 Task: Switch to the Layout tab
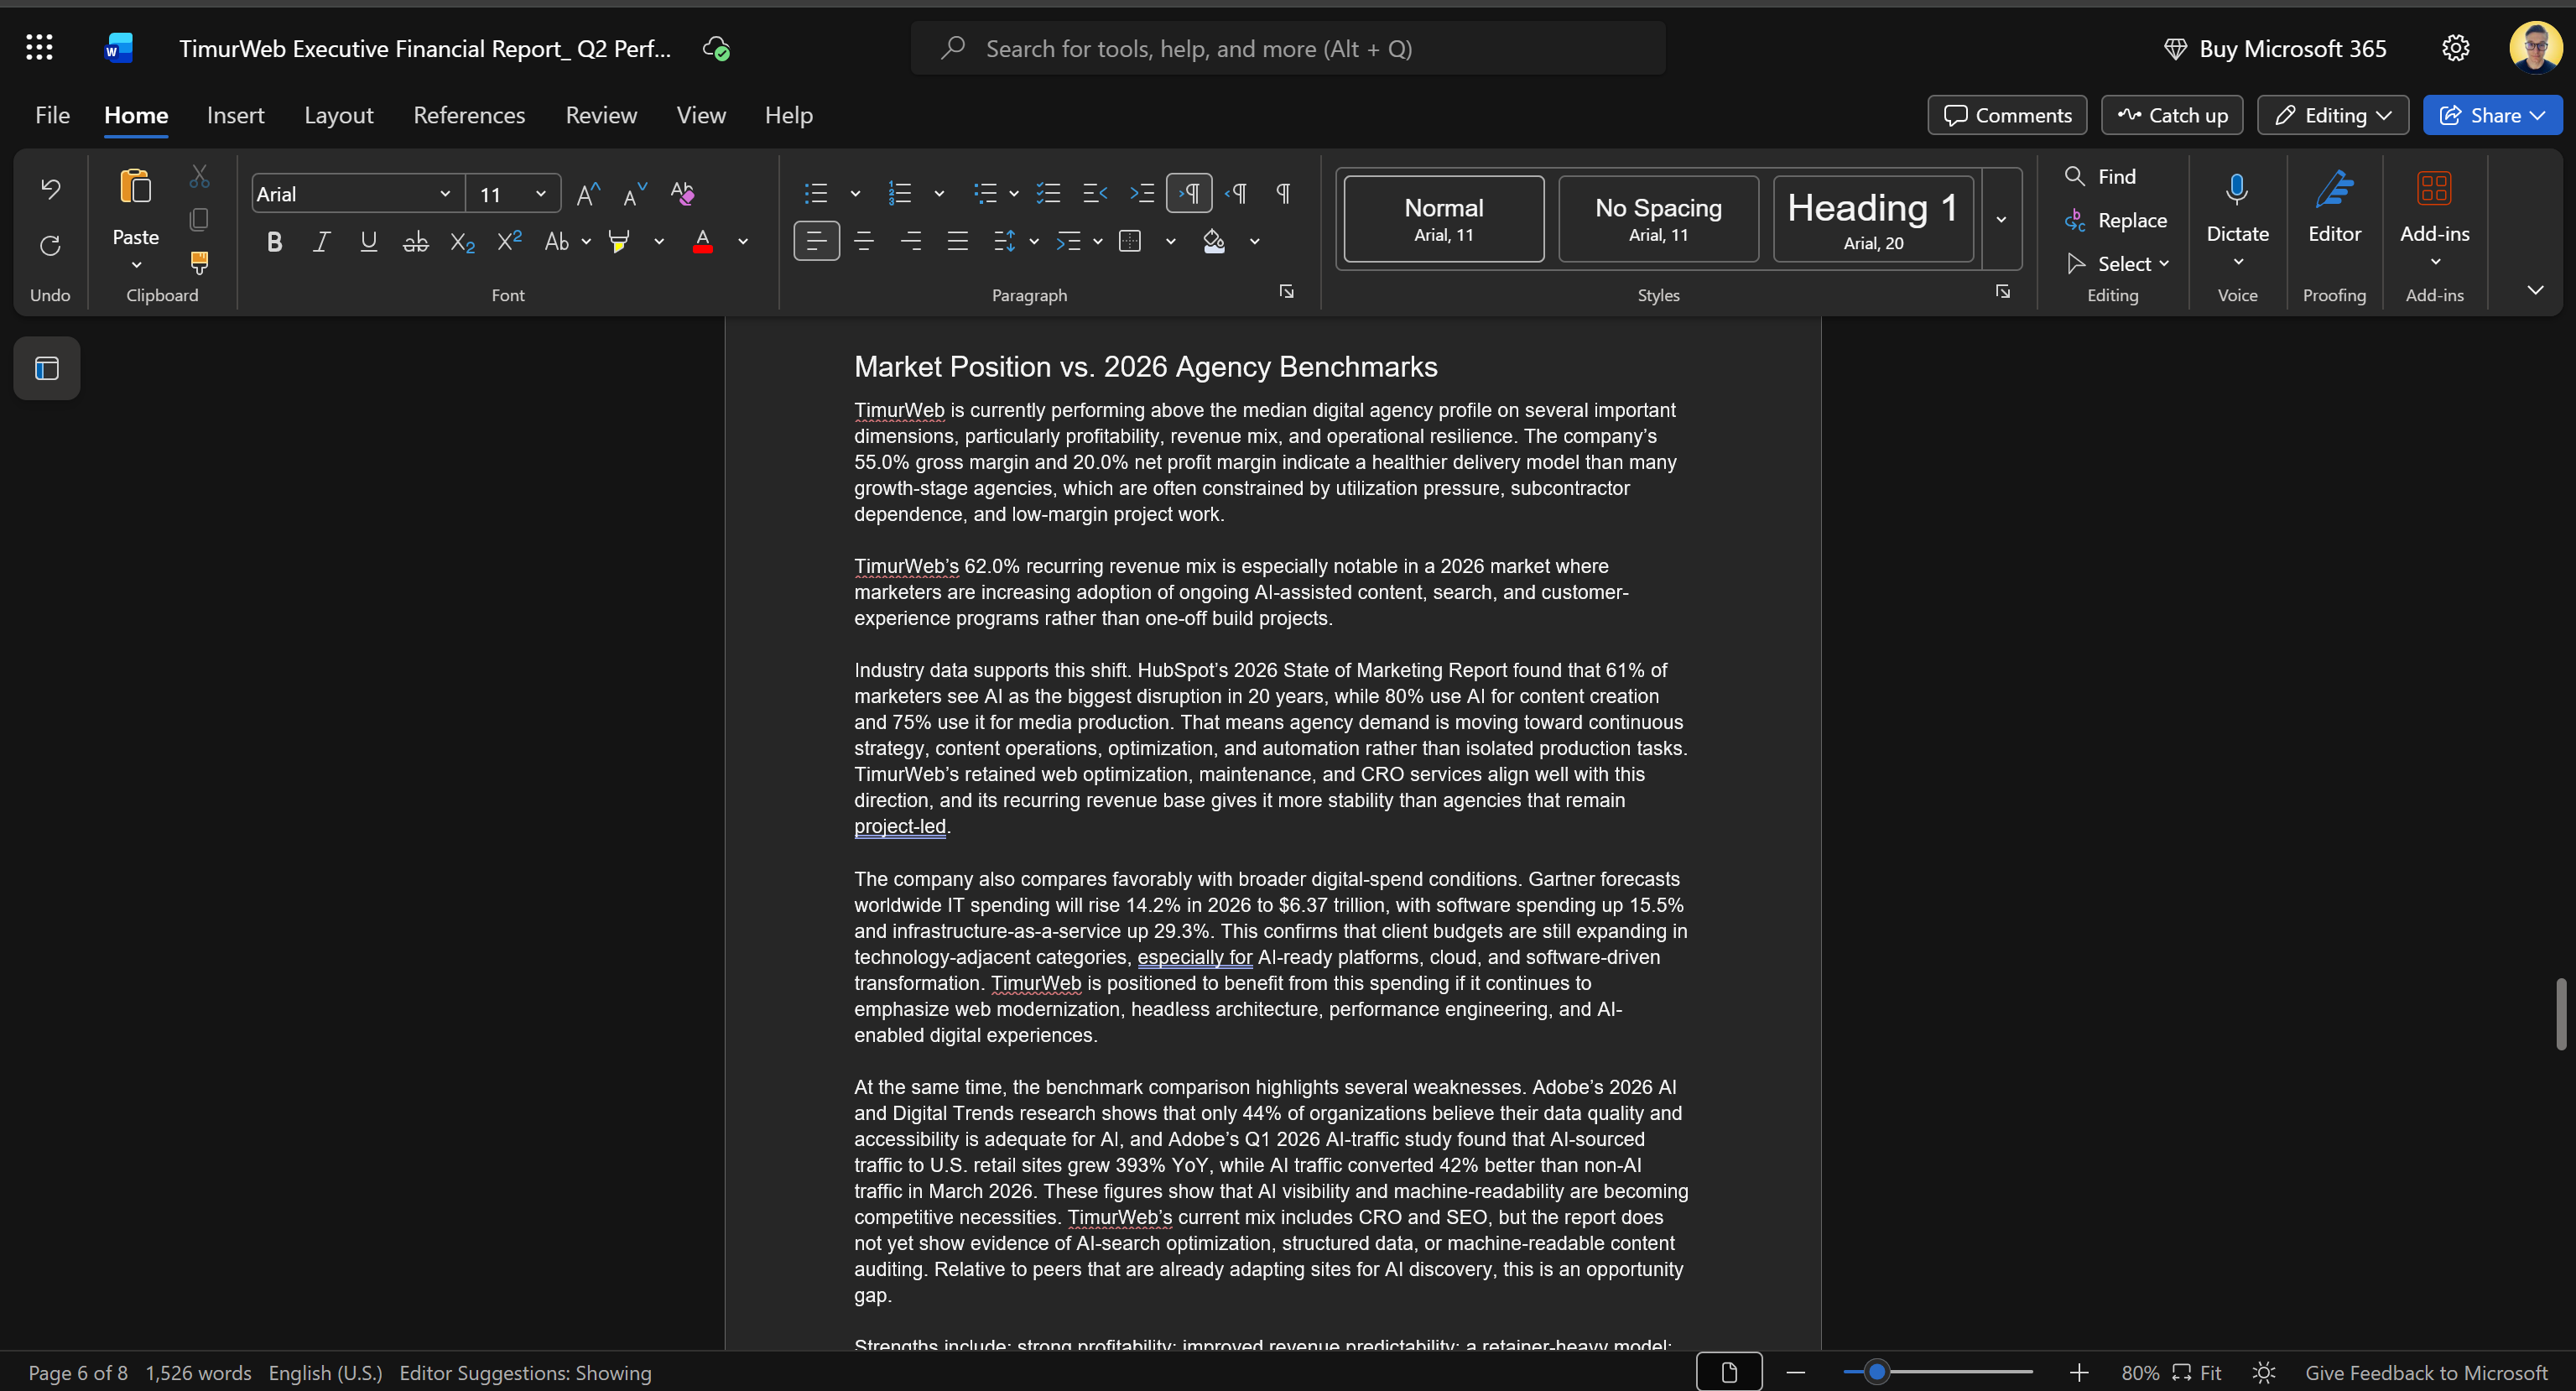[x=339, y=115]
